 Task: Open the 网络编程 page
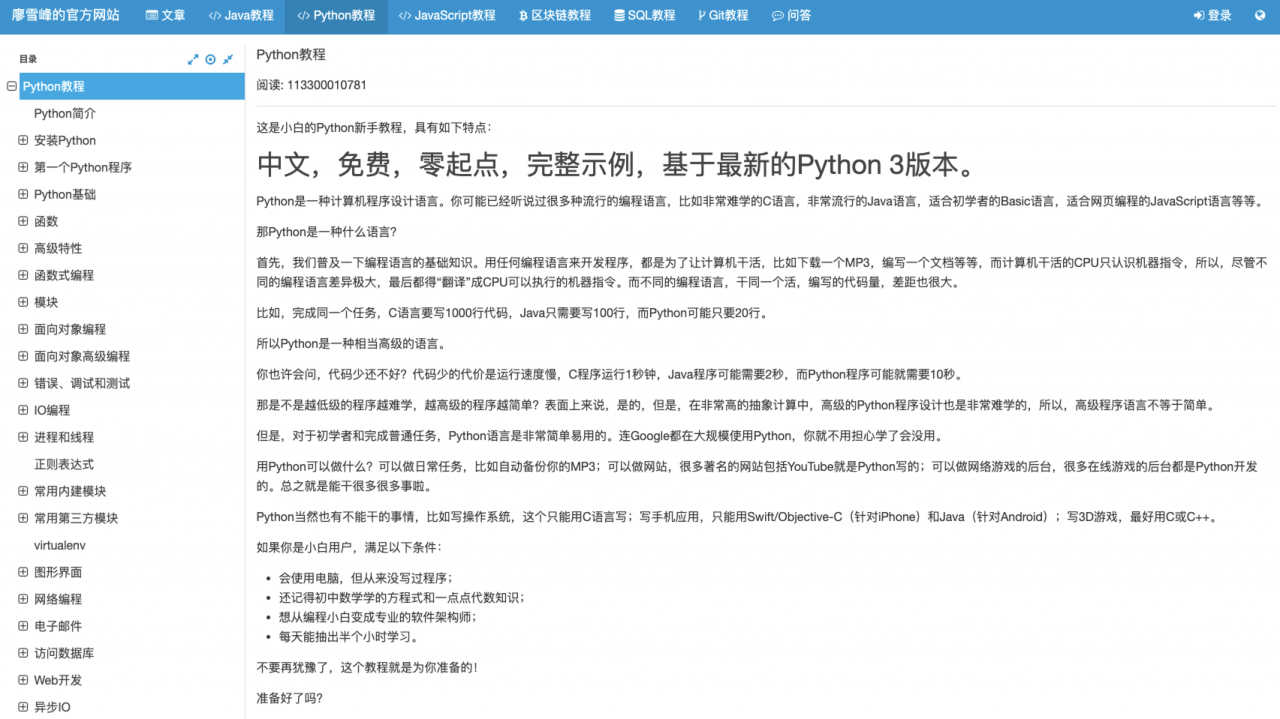coord(58,599)
